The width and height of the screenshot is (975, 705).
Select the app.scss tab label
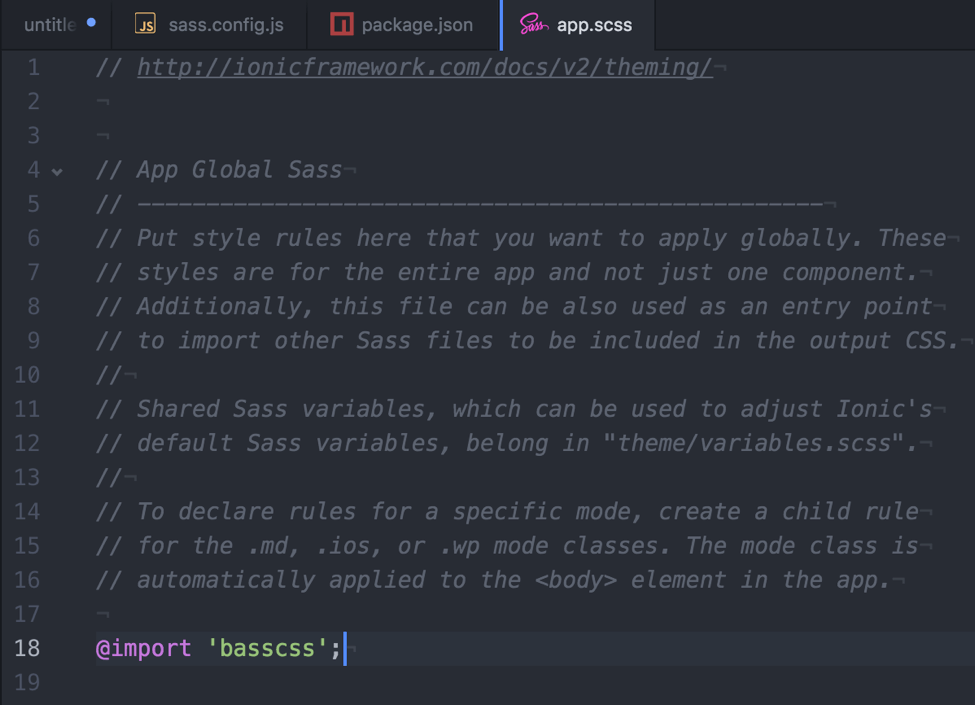click(x=594, y=25)
